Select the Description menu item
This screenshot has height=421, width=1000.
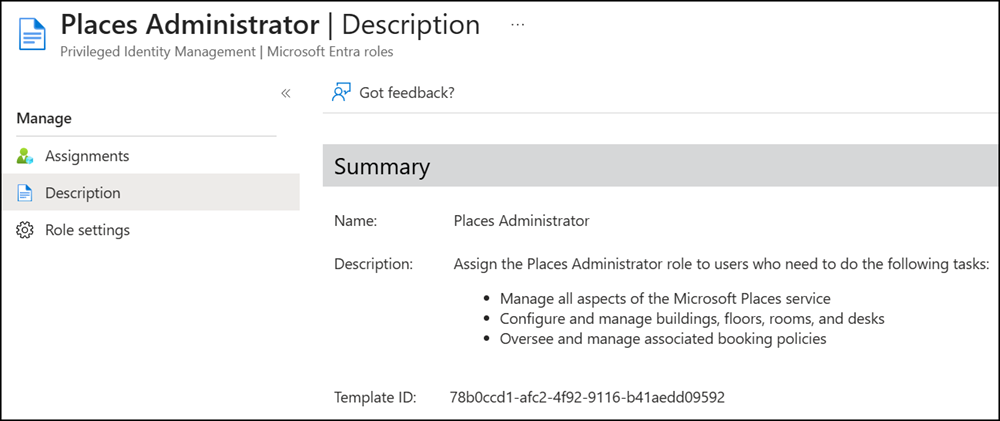coord(151,192)
